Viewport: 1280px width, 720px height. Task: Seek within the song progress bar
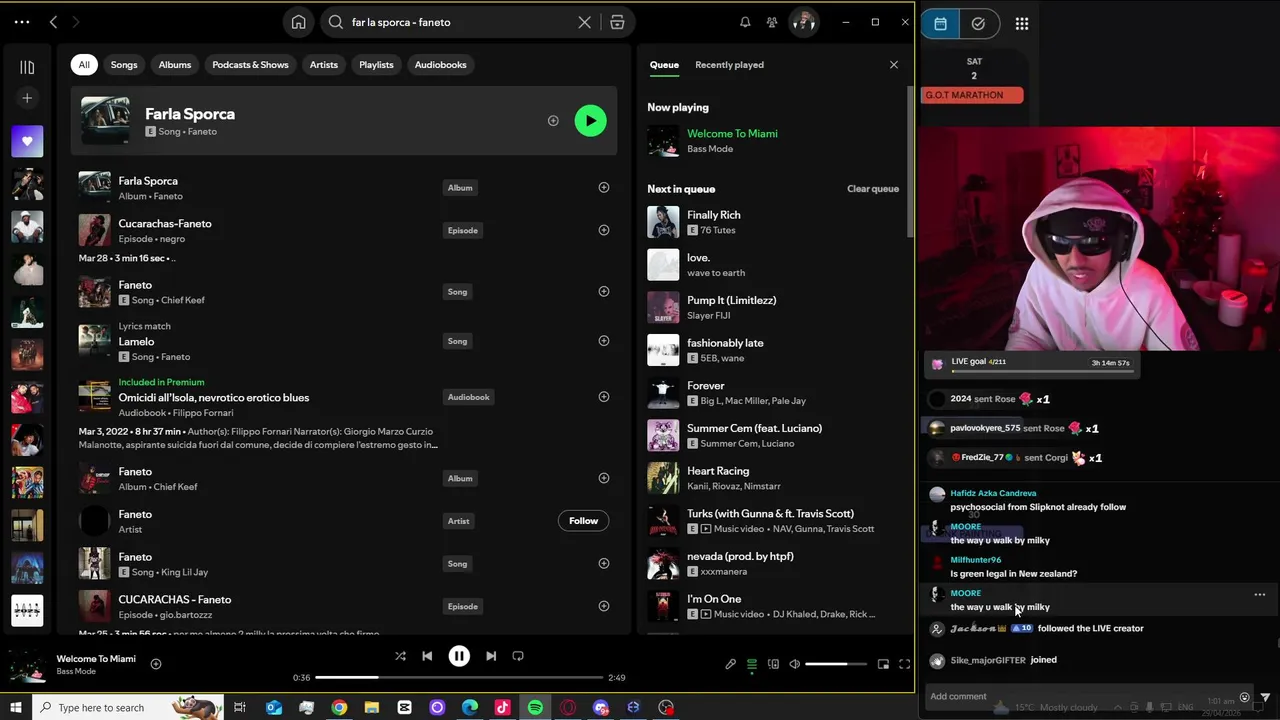point(459,678)
